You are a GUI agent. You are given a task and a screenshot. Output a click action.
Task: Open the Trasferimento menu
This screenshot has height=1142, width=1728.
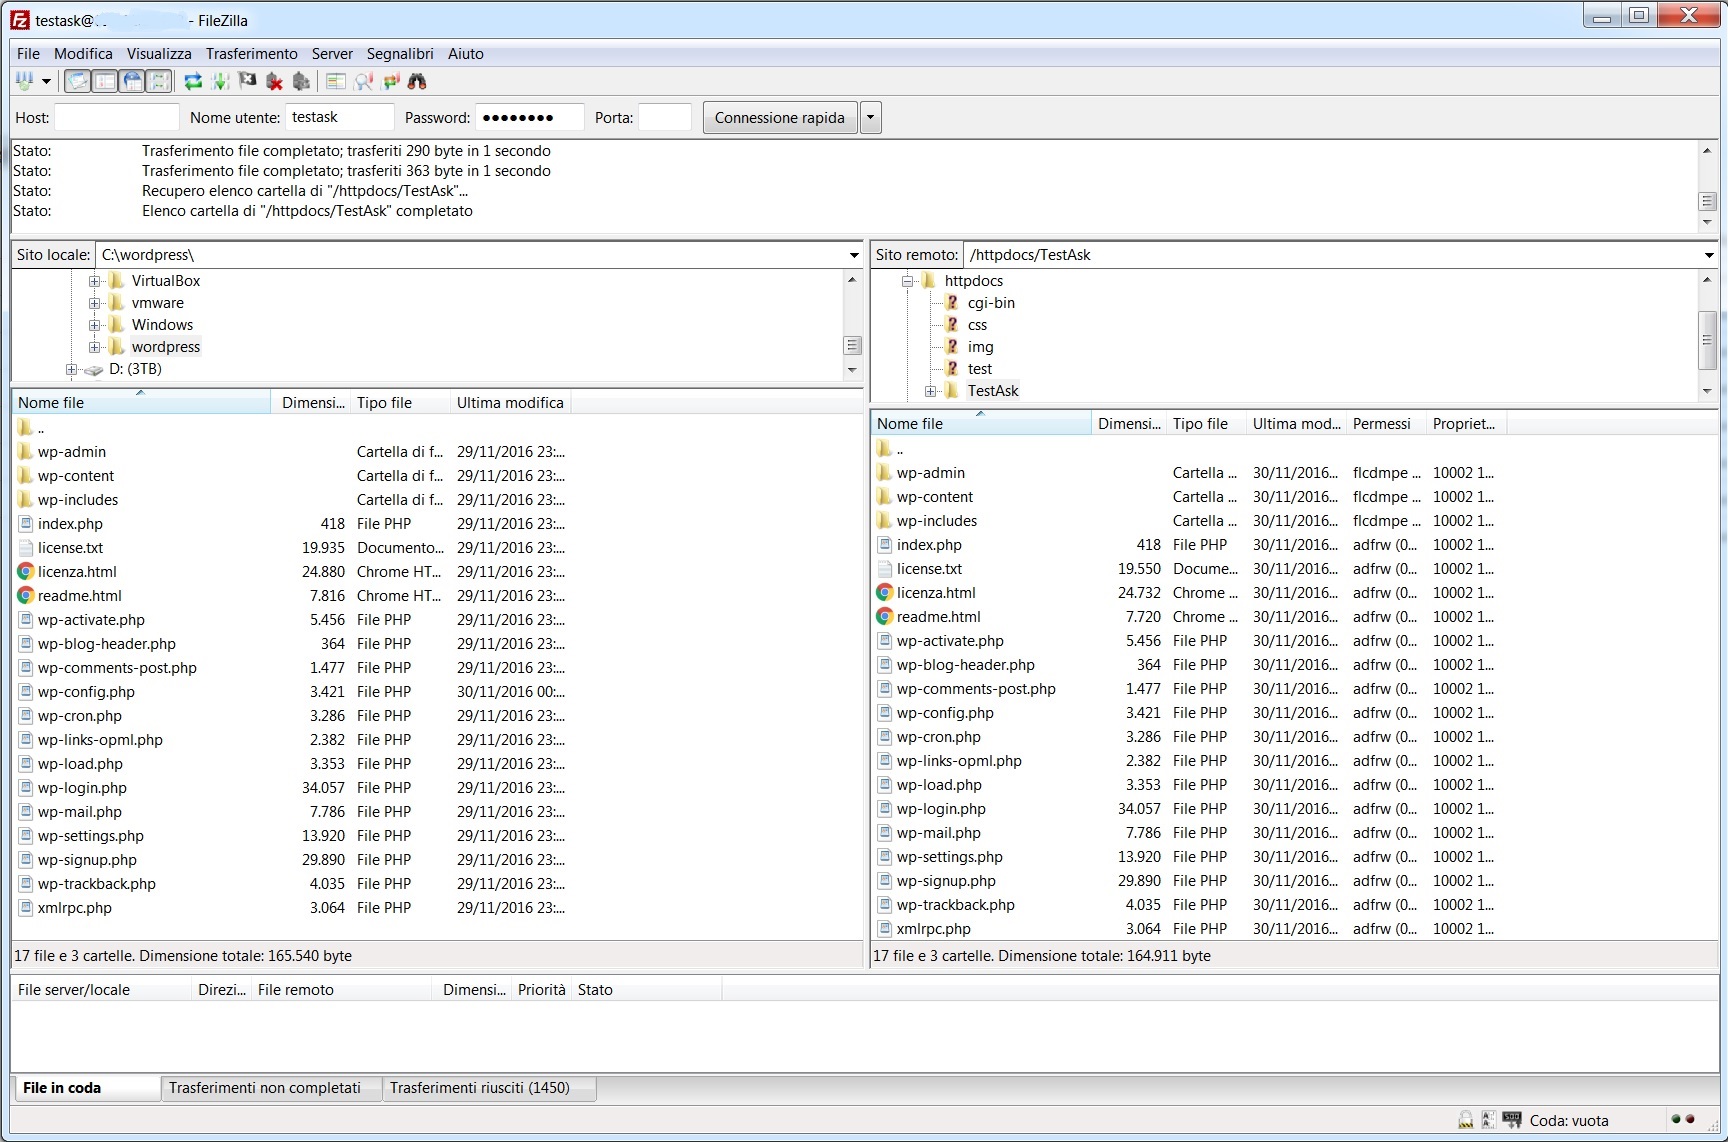point(252,54)
